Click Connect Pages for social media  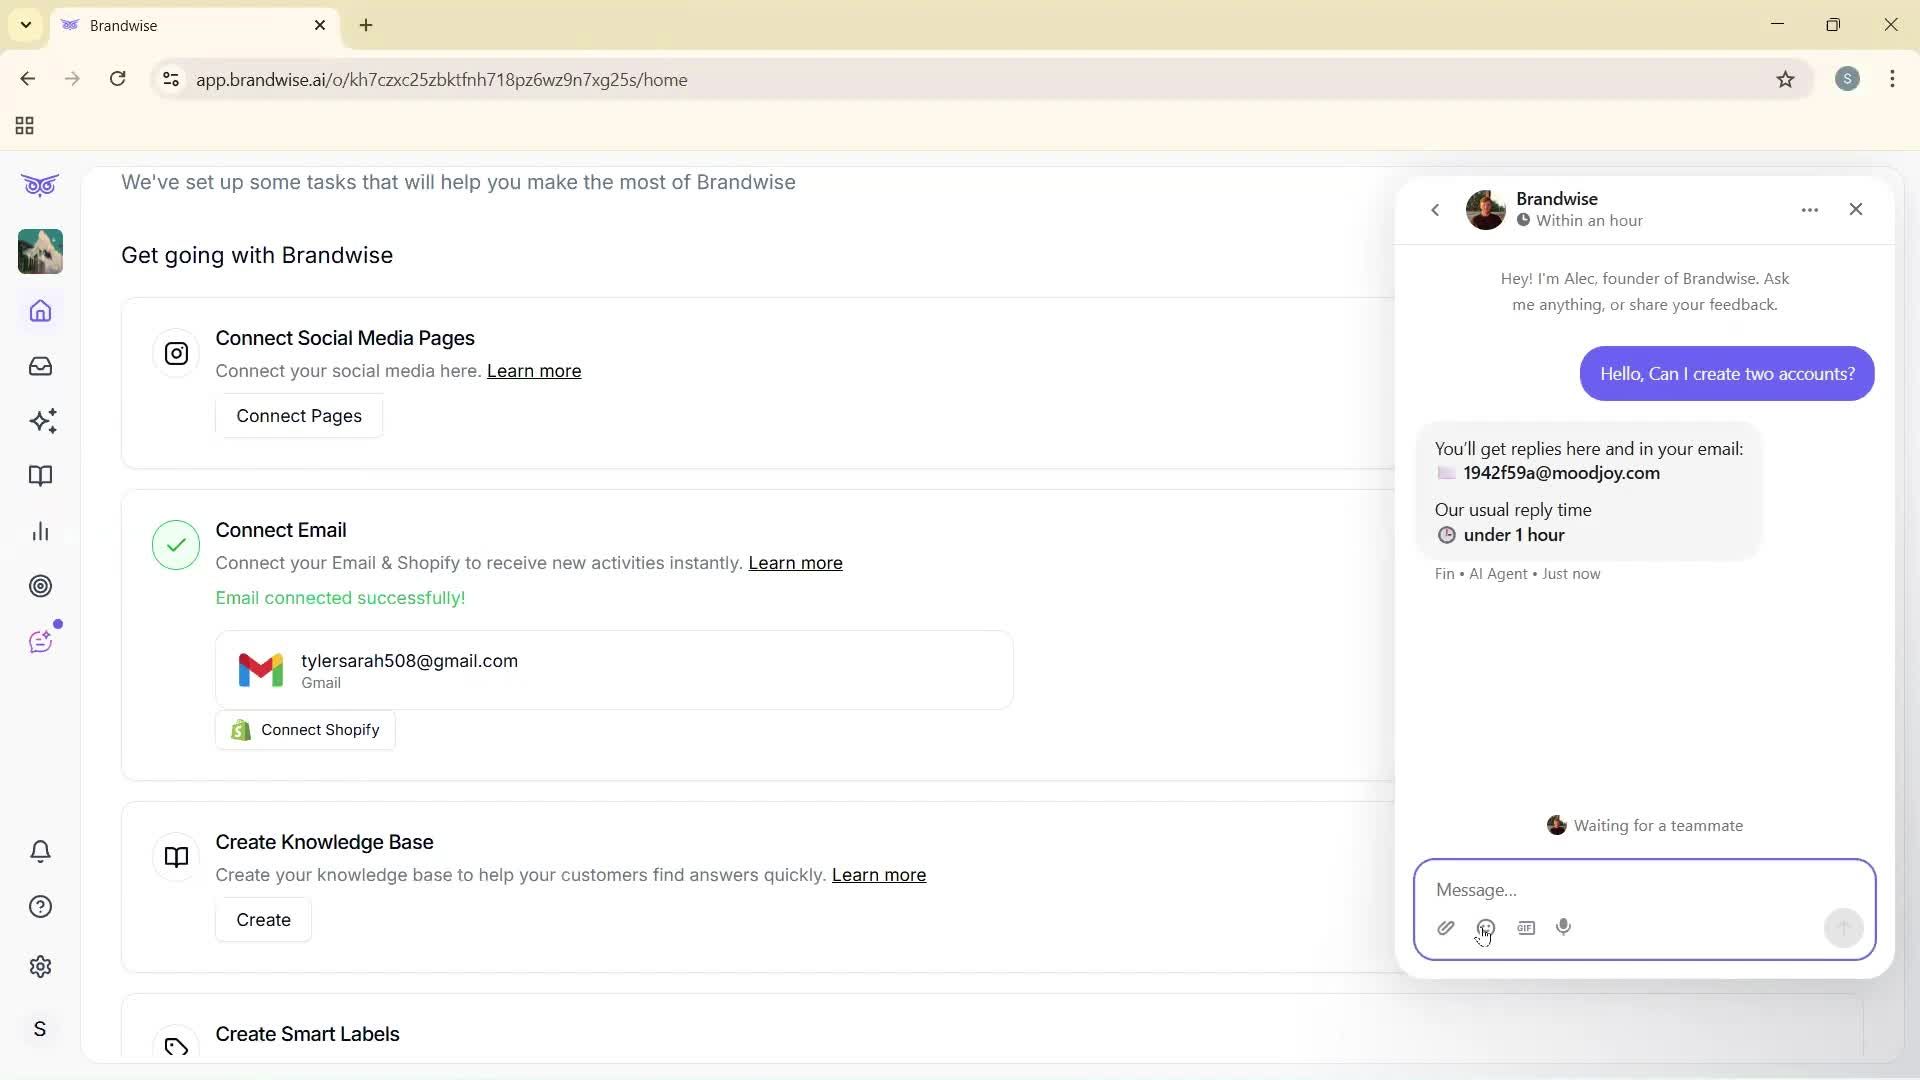(299, 415)
